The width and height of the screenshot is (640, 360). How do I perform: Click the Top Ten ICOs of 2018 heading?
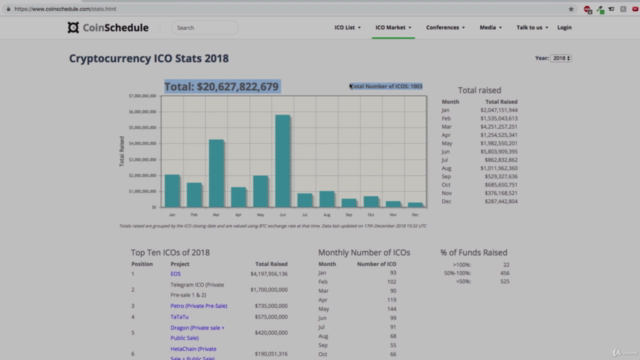(x=170, y=253)
